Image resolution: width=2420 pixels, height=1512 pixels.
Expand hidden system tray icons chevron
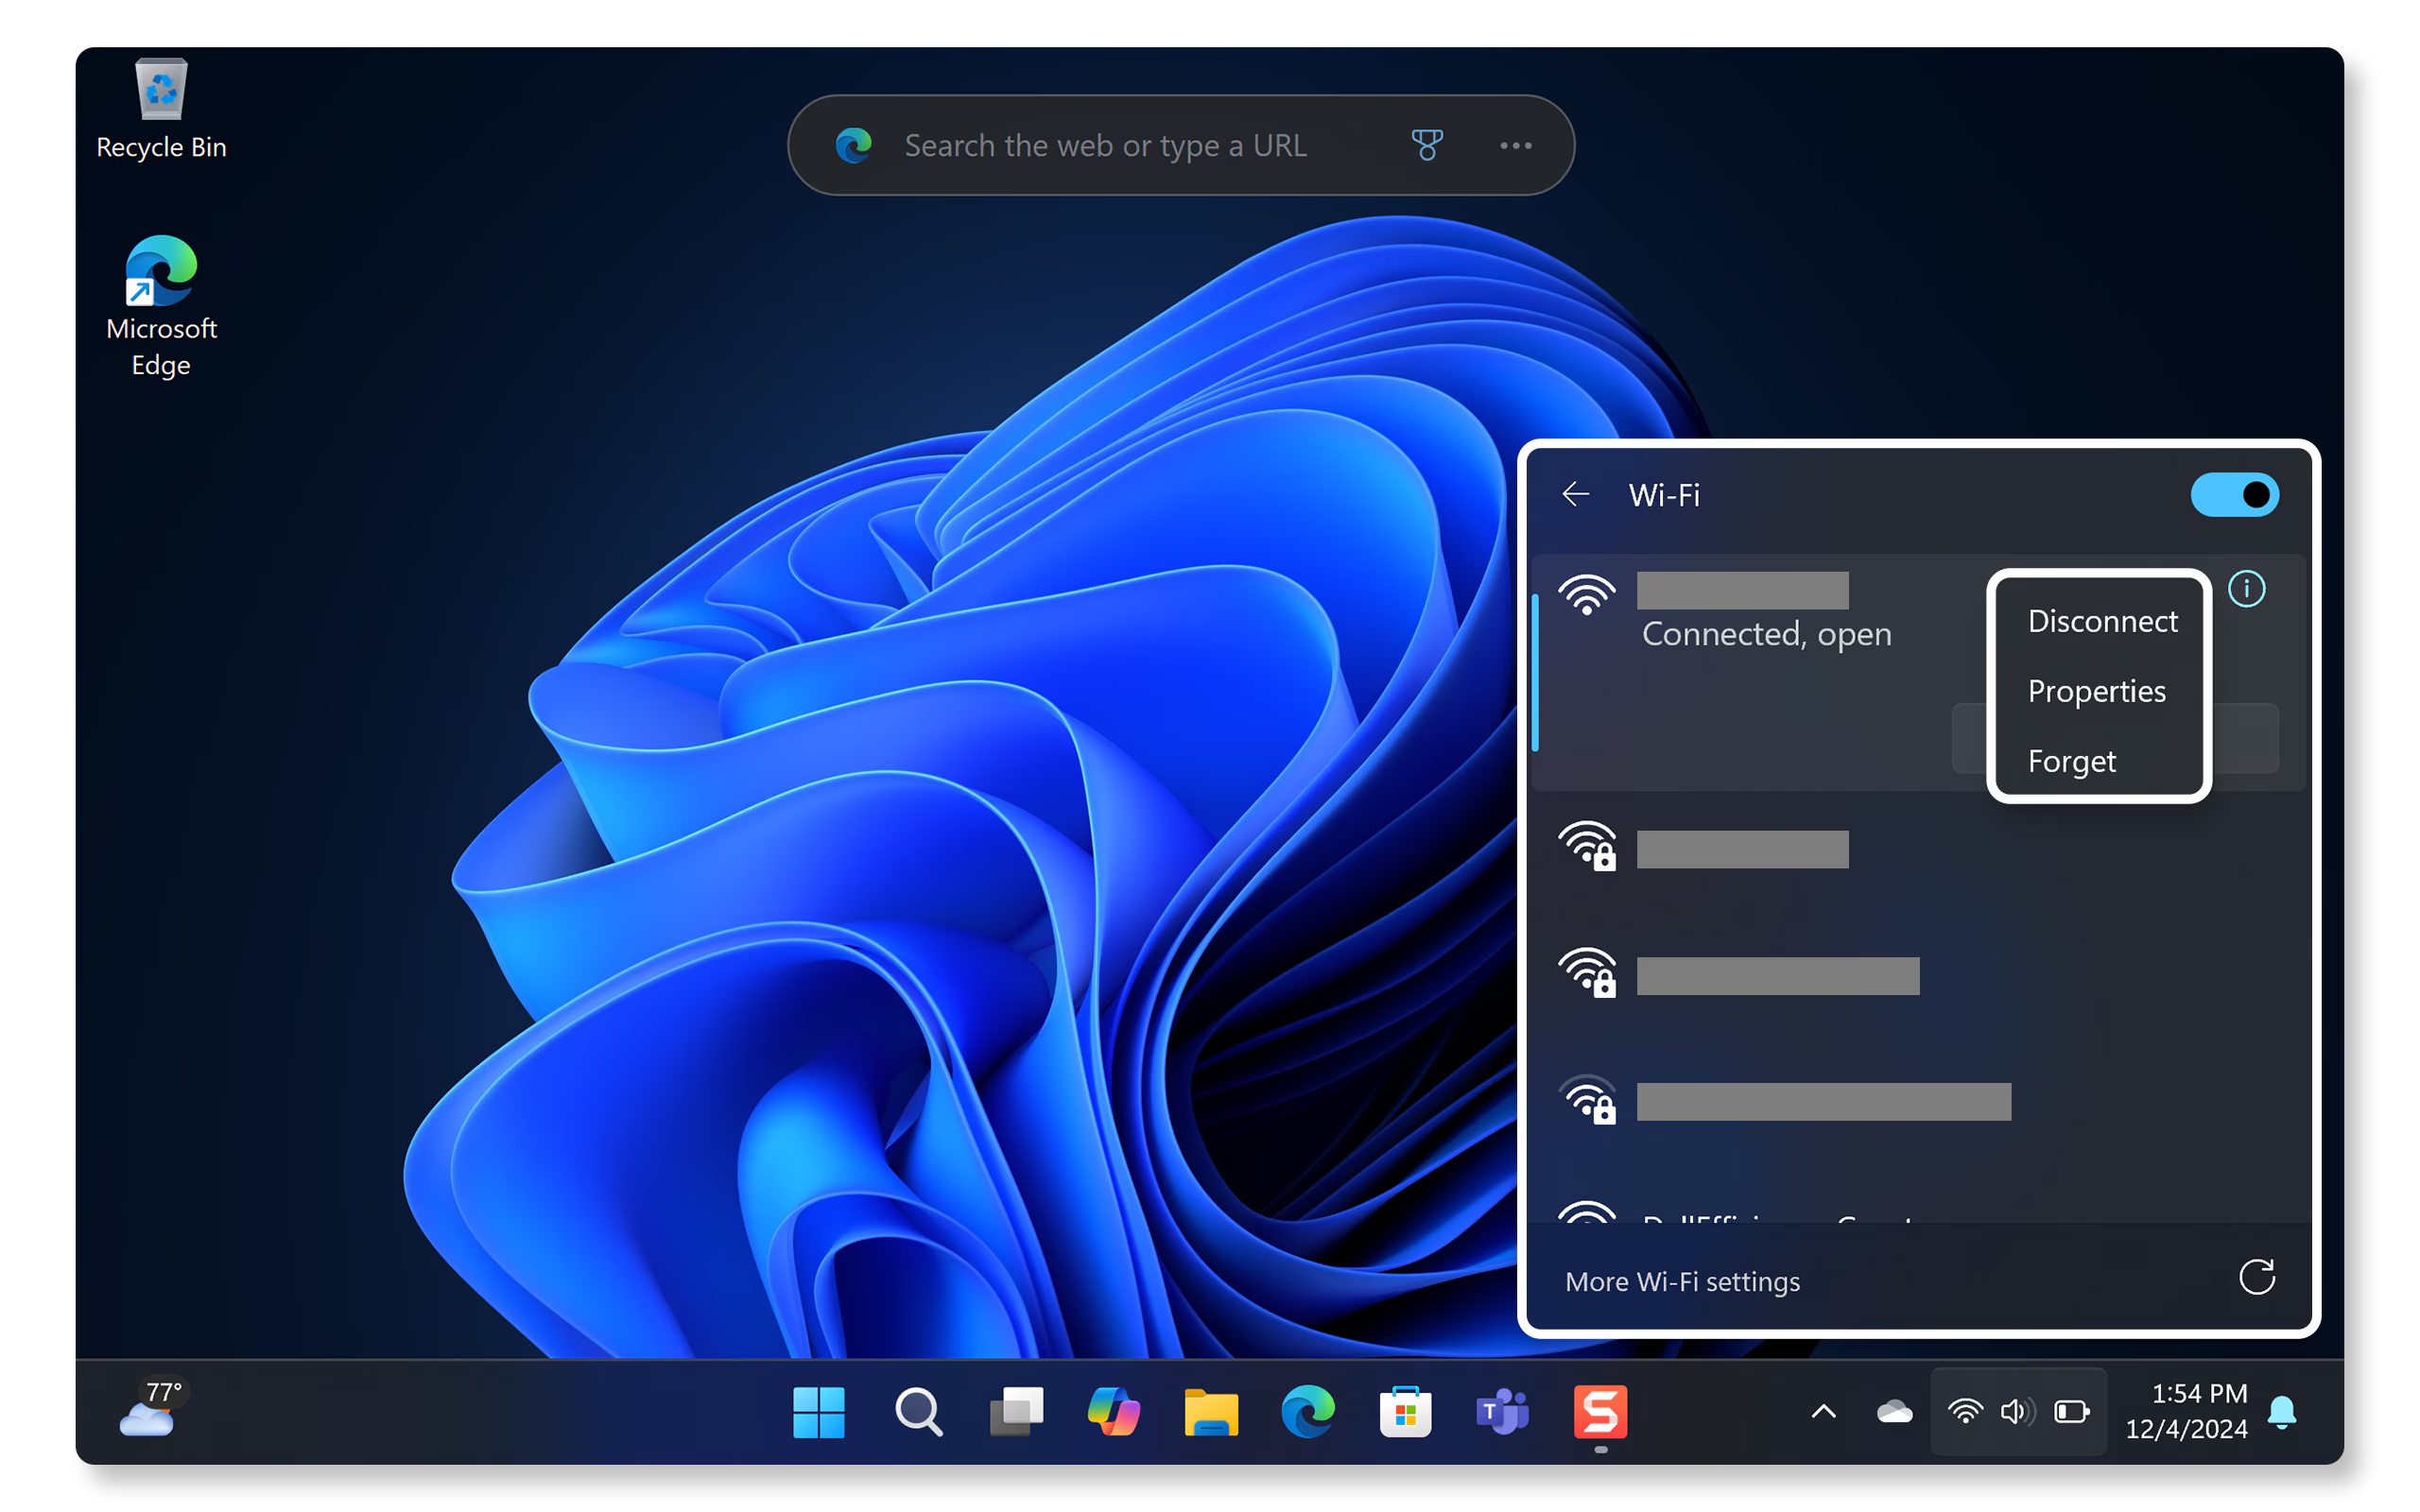[1823, 1412]
